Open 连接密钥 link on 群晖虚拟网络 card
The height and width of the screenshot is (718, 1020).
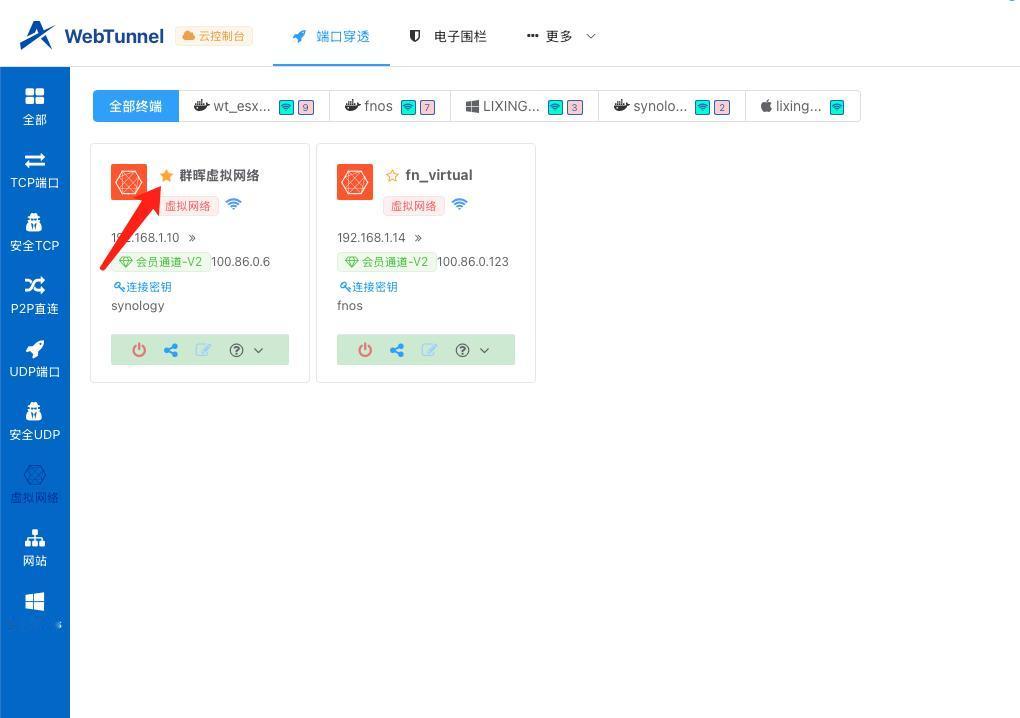point(142,287)
